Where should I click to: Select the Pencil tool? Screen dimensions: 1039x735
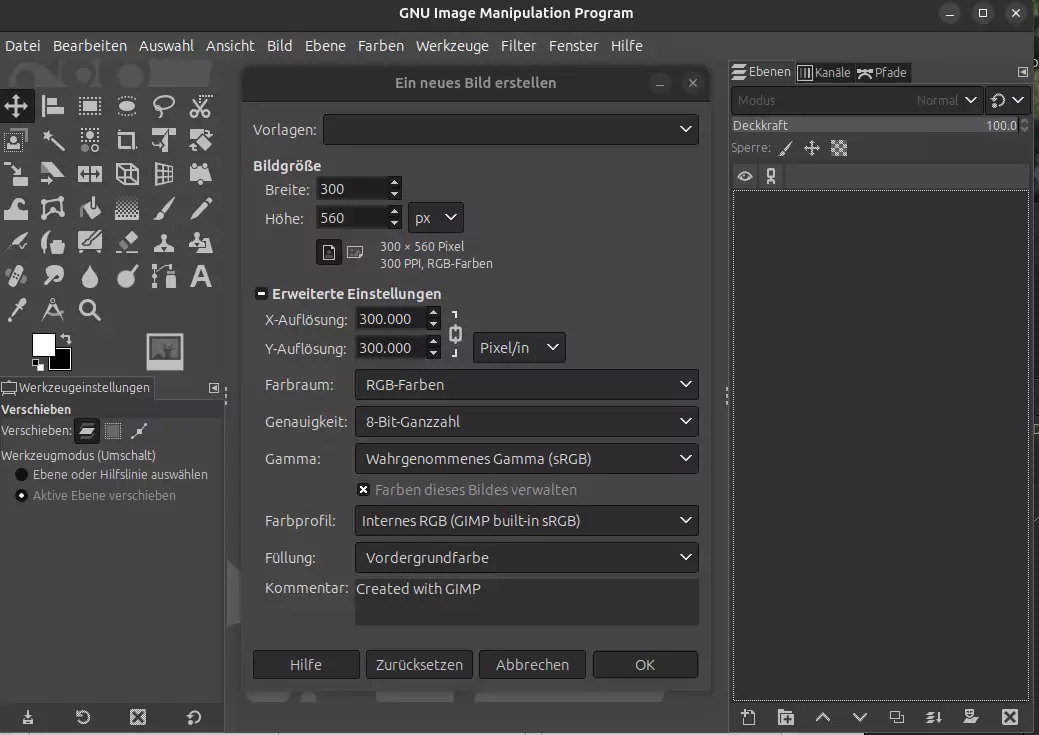[x=201, y=208]
